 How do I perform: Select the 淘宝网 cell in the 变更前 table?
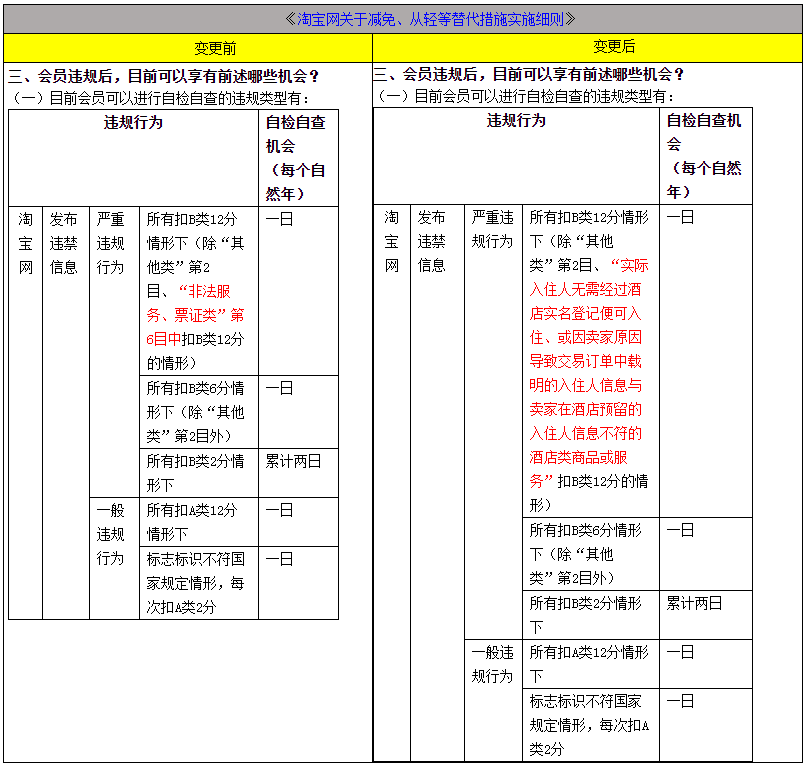point(26,413)
